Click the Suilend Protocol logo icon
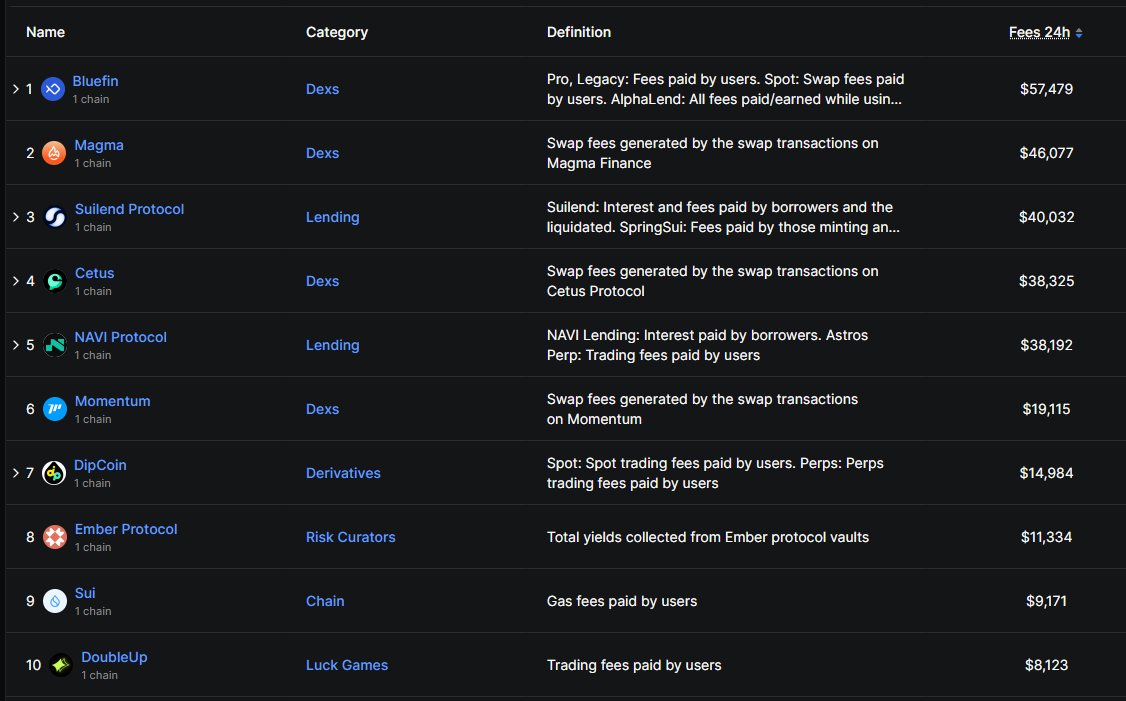 tap(55, 217)
